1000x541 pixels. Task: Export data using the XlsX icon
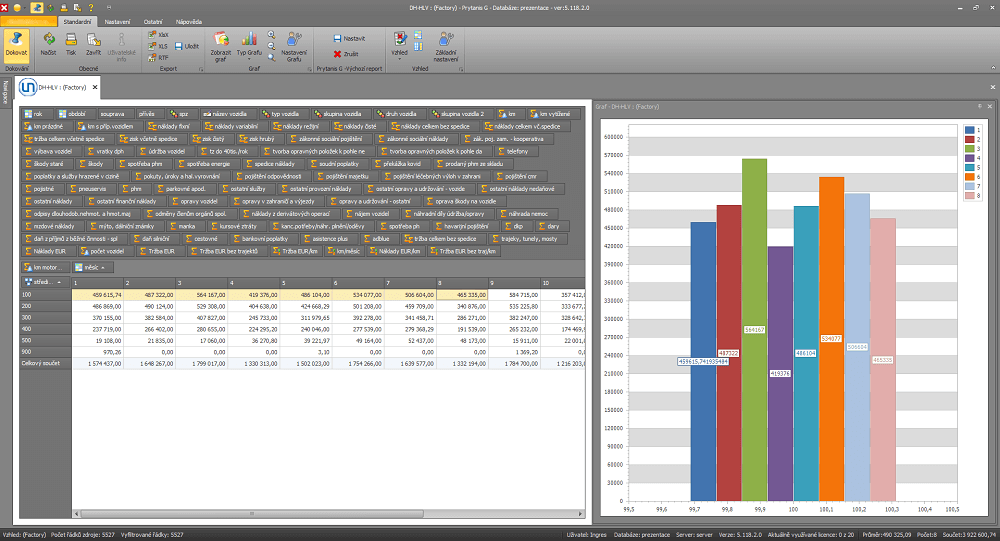pos(162,34)
